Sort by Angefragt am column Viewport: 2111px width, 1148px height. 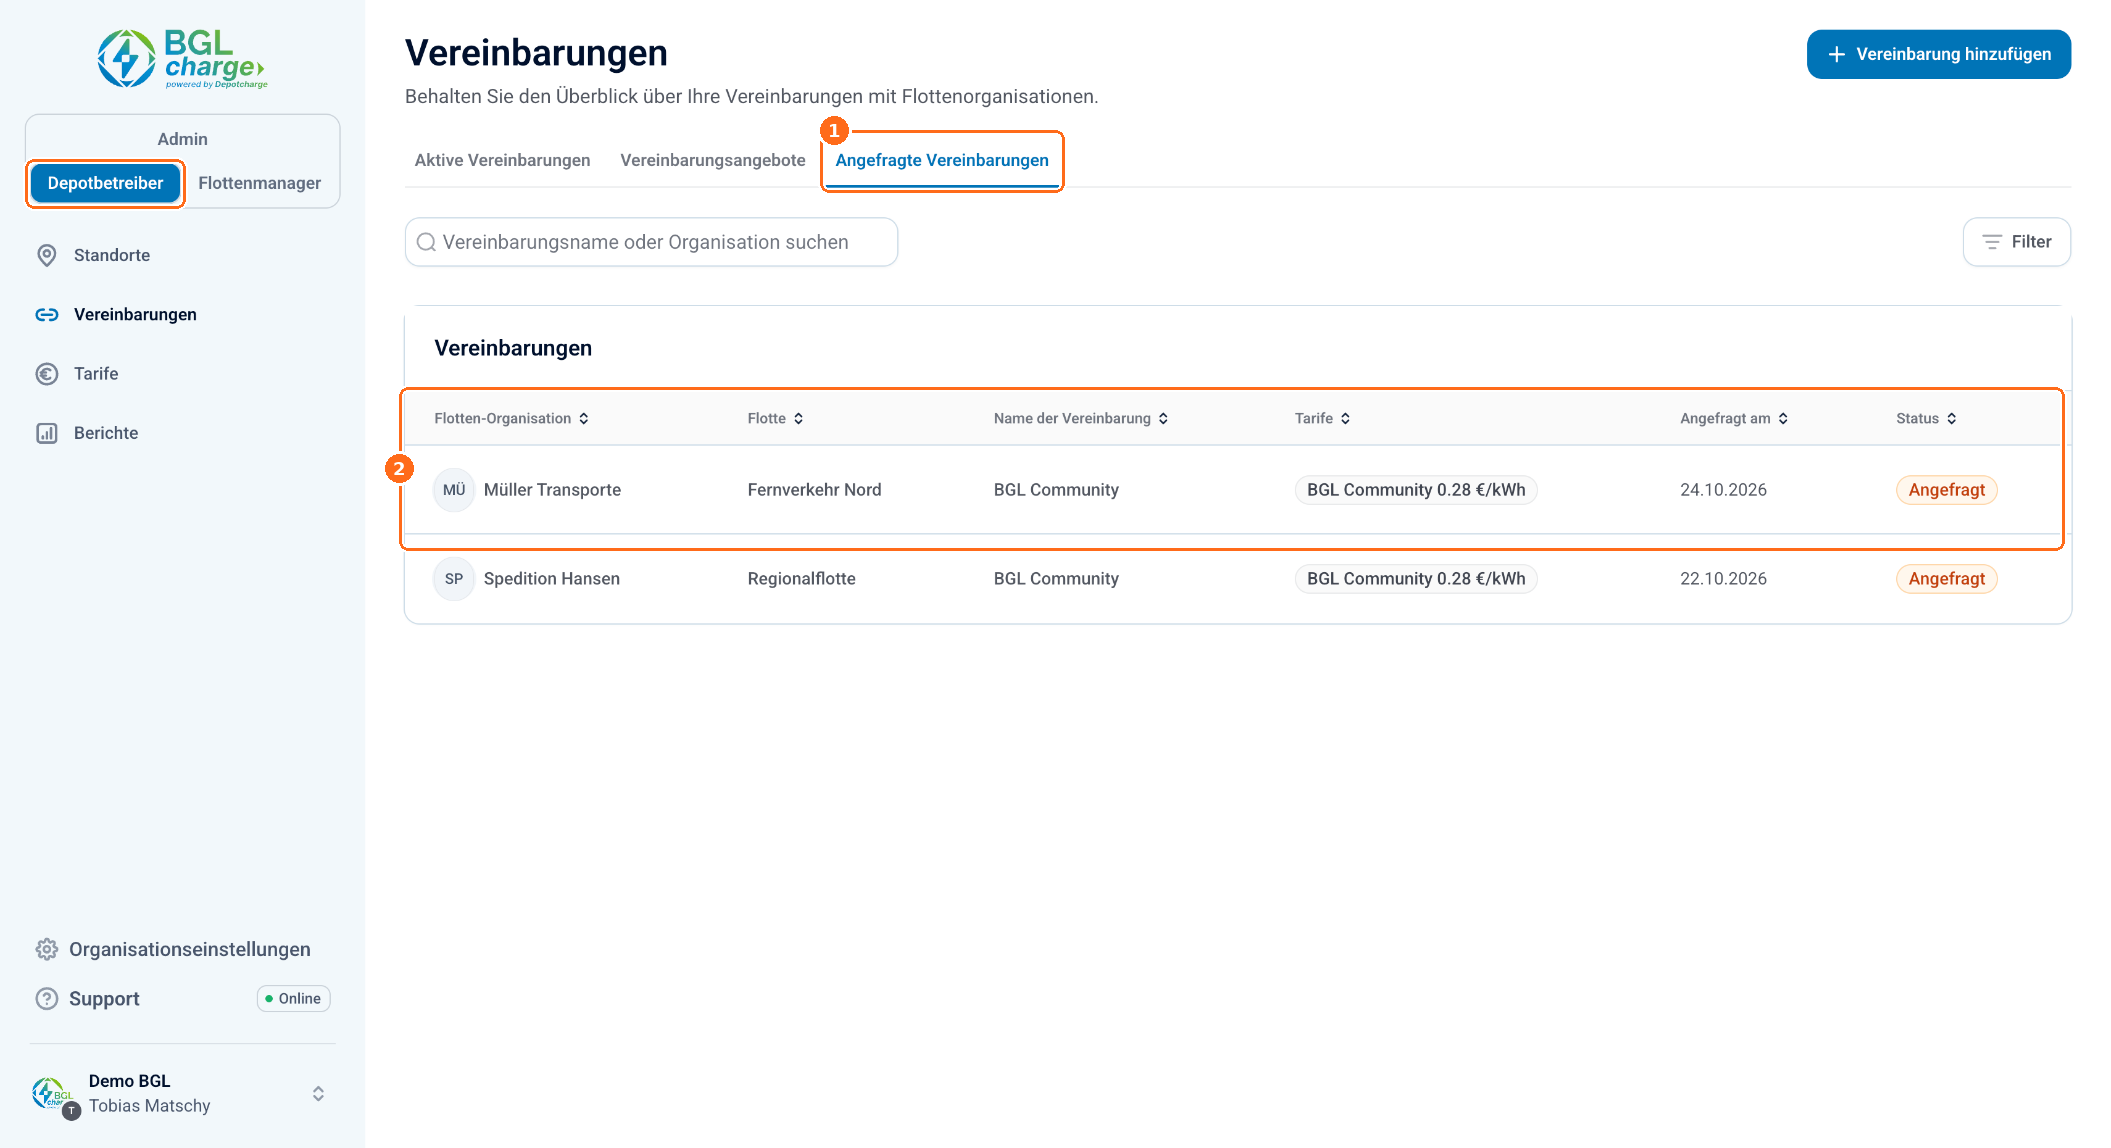(1734, 418)
